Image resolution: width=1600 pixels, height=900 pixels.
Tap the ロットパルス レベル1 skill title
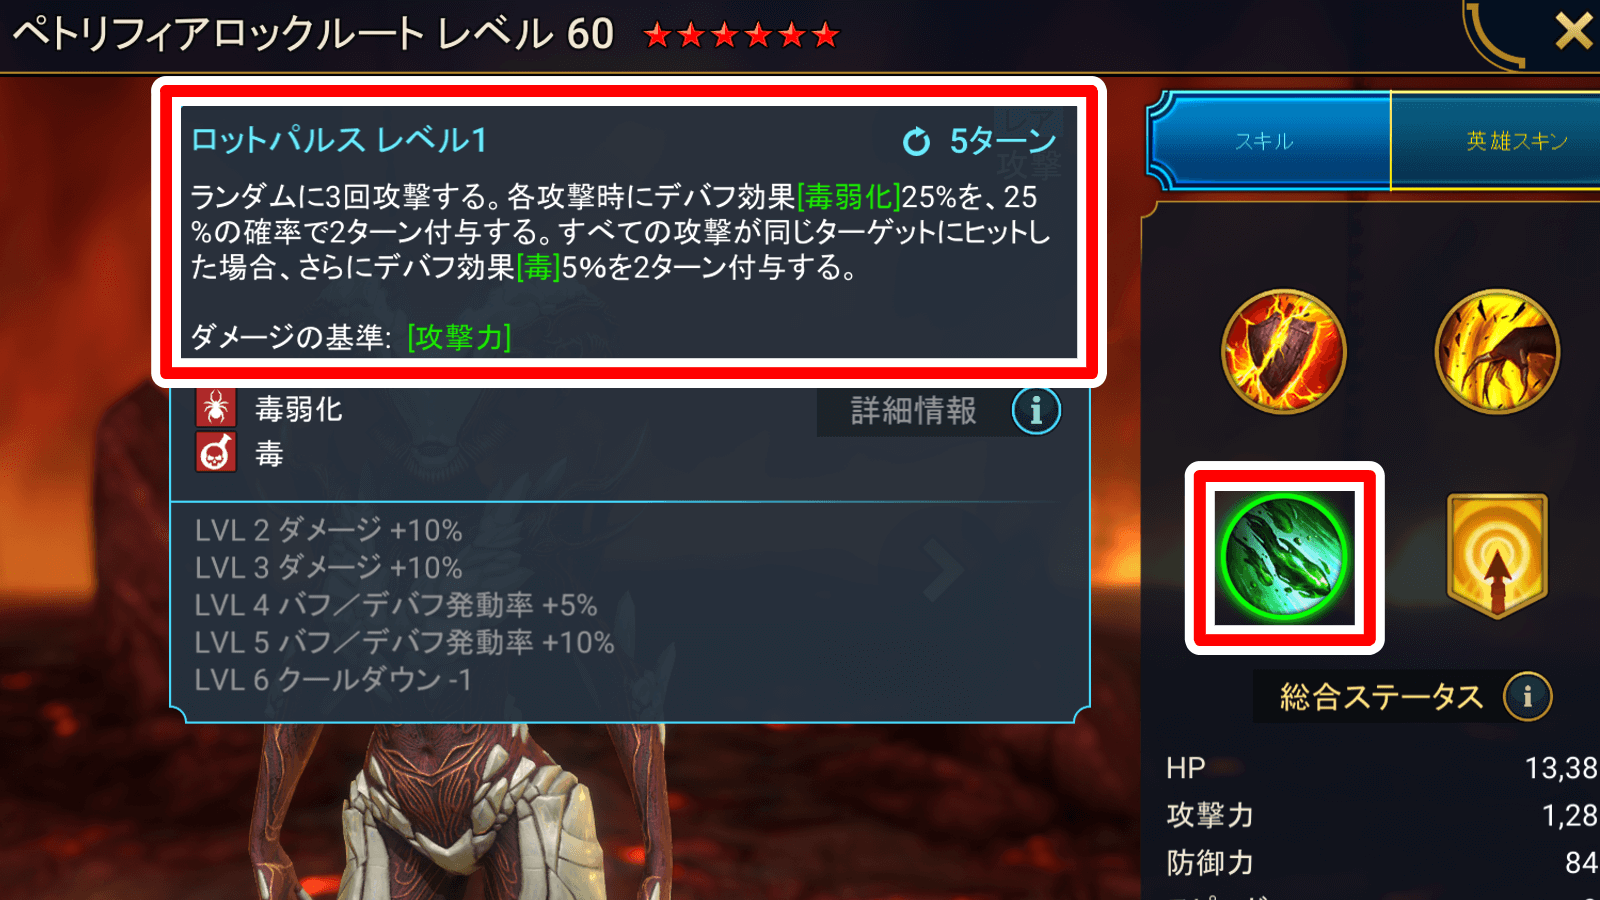[x=338, y=140]
